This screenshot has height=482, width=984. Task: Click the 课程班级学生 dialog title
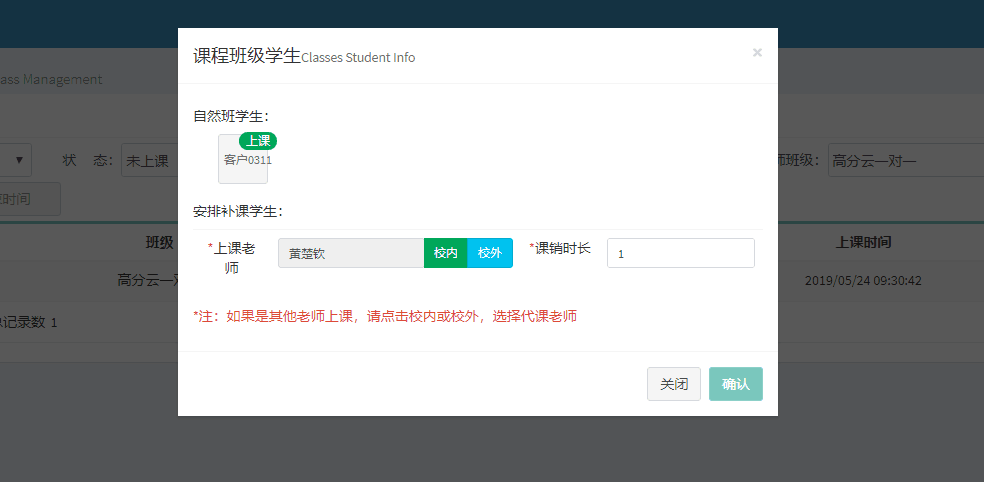pos(246,56)
